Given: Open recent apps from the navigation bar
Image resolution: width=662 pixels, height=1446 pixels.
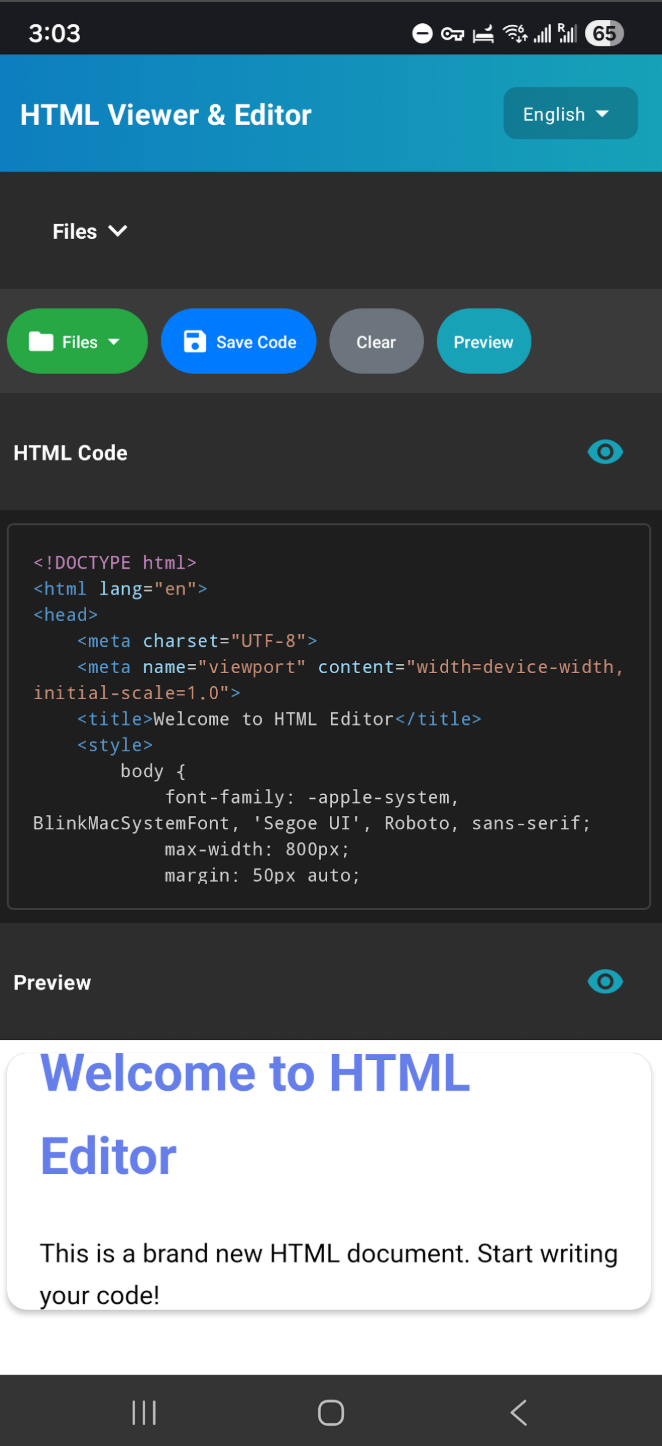Looking at the screenshot, I should click(143, 1412).
